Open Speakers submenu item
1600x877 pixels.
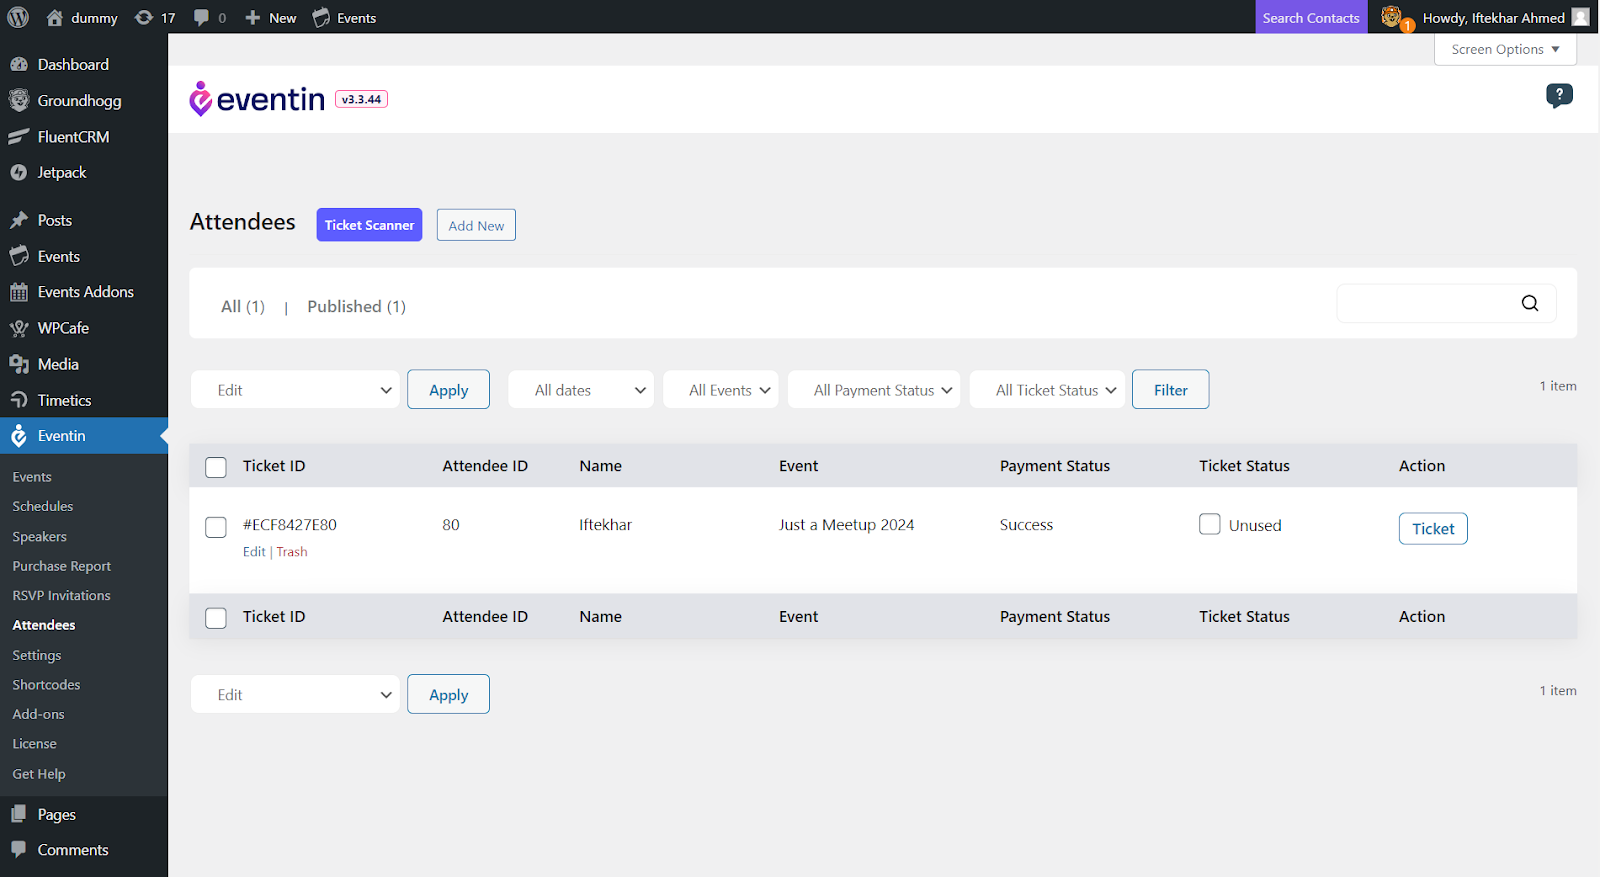40,536
